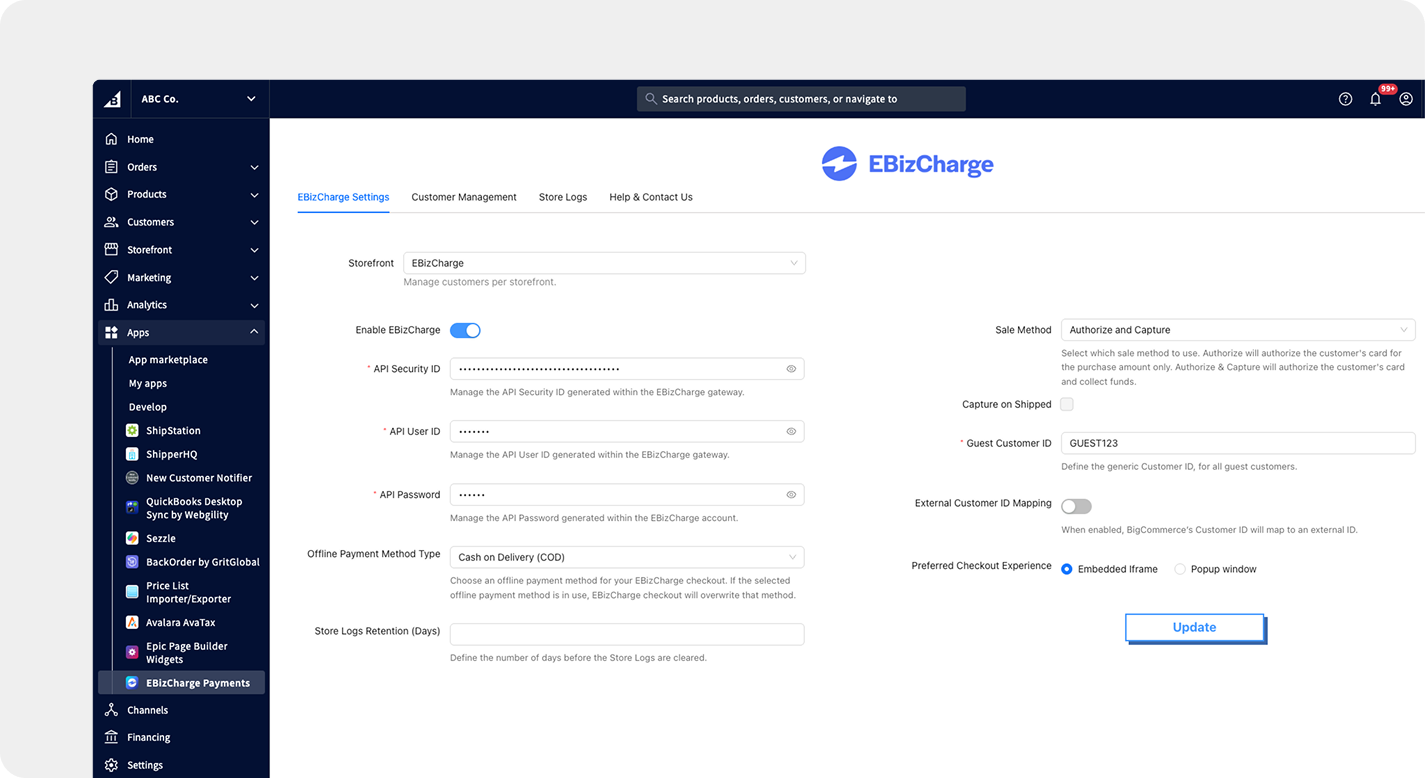
Task: Collapse the Apps menu chevron
Action: 254,332
